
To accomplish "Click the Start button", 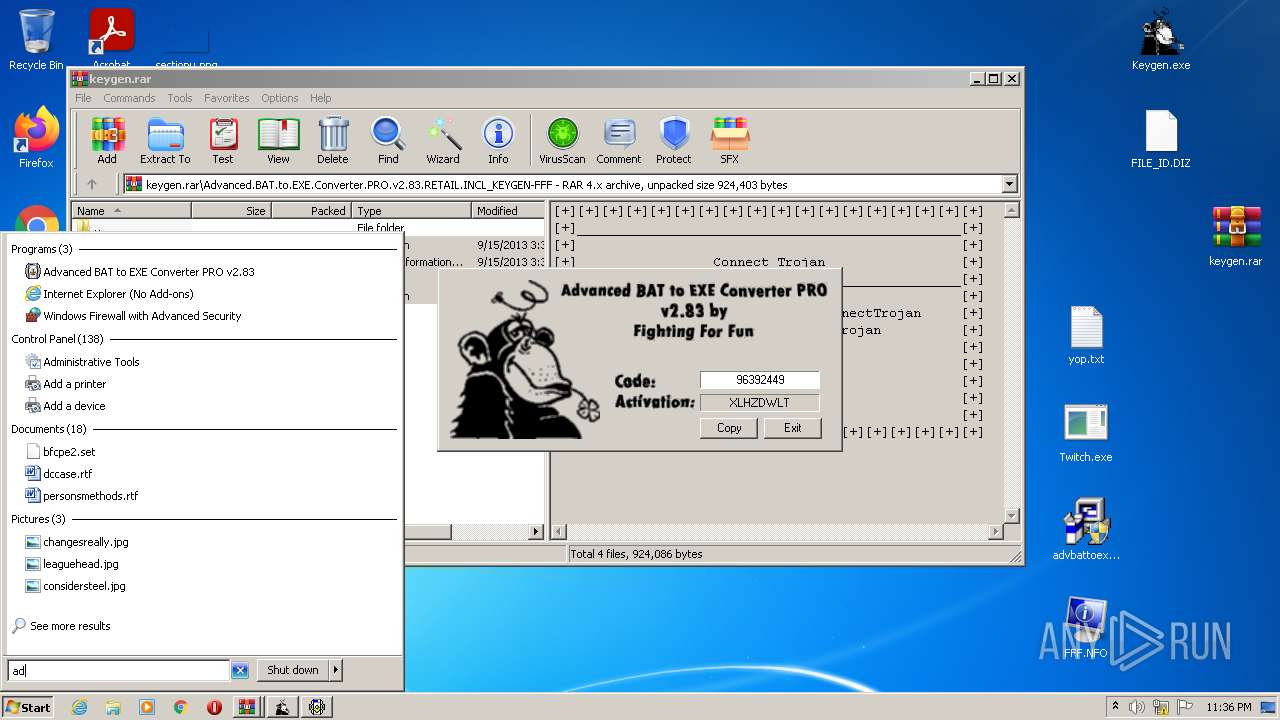I will click(x=28, y=707).
